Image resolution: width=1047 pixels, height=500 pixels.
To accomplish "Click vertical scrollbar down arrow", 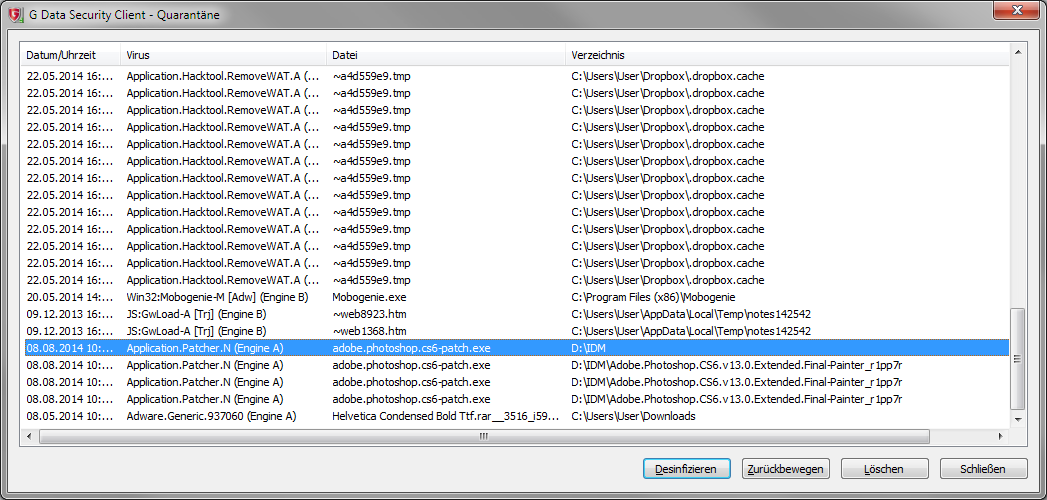I will click(1017, 419).
